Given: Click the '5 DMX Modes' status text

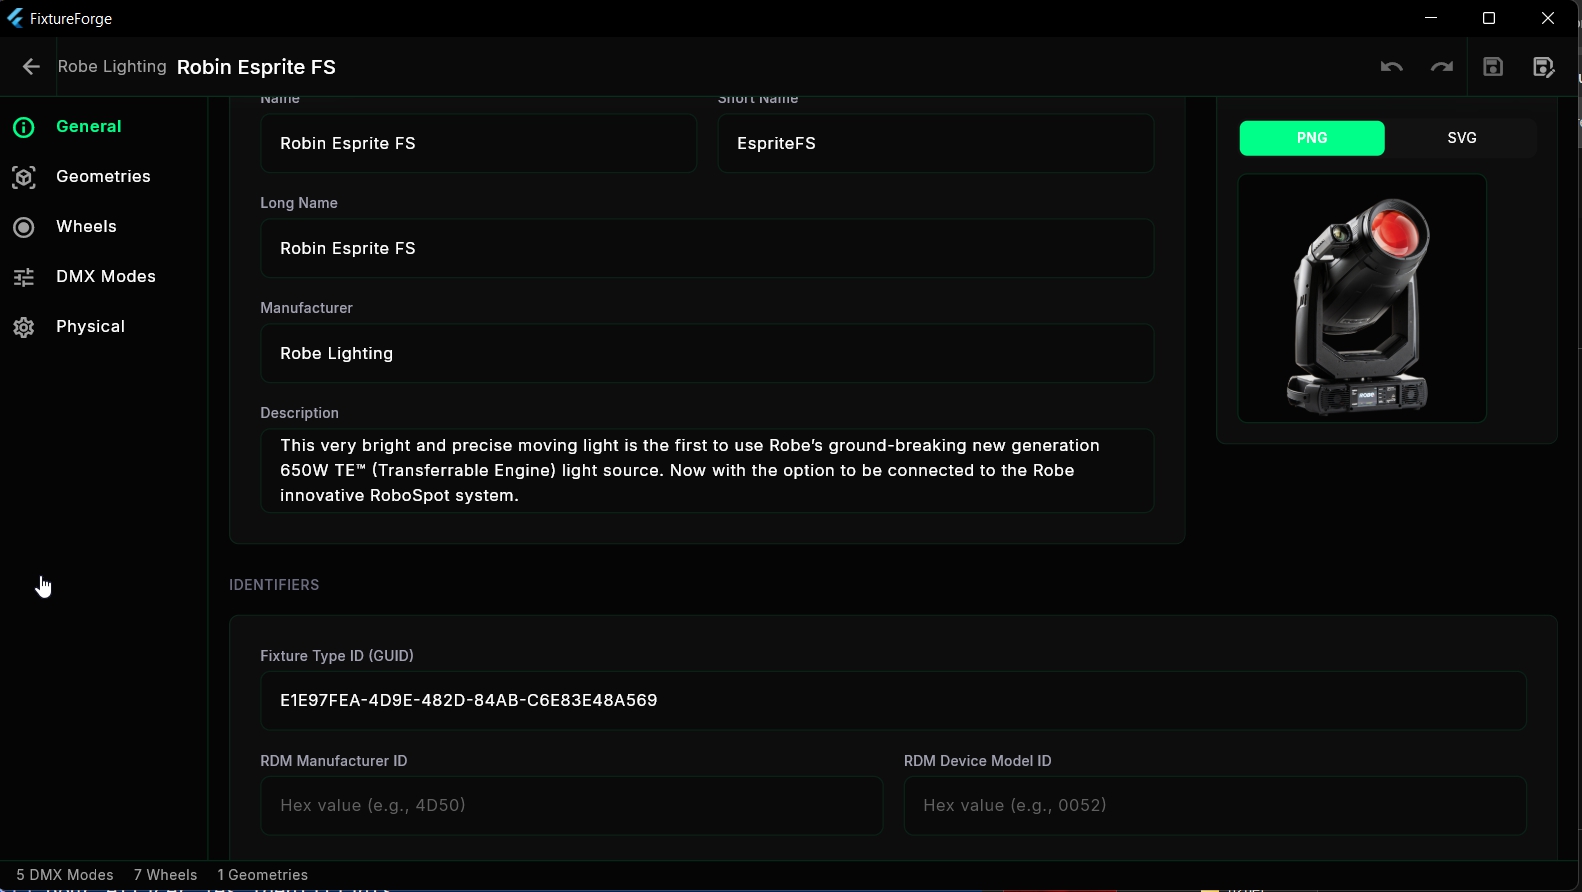Looking at the screenshot, I should coord(65,875).
